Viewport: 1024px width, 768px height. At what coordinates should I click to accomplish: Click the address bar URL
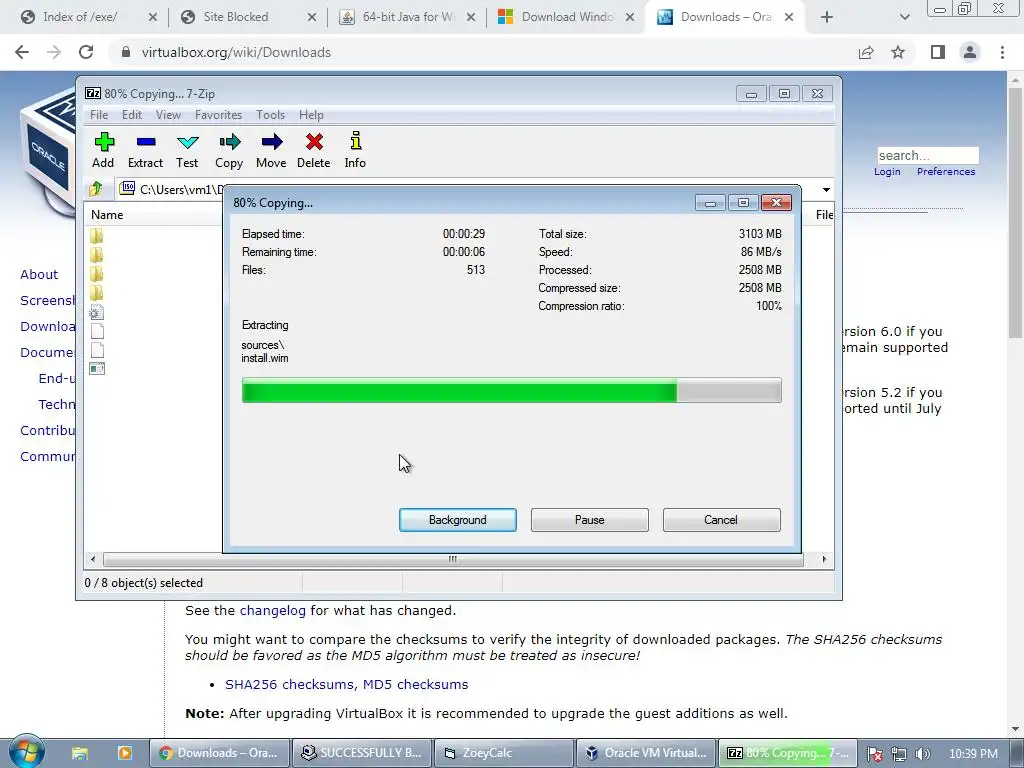[x=236, y=52]
